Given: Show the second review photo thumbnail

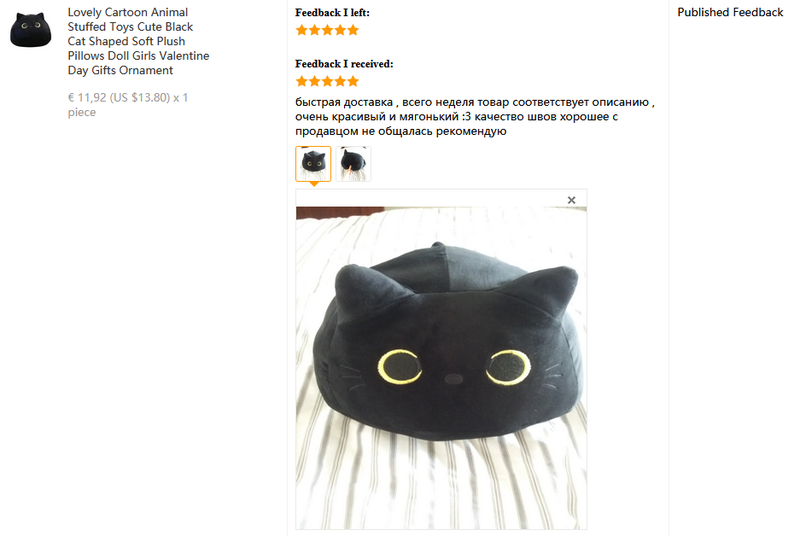Looking at the screenshot, I should click(354, 164).
